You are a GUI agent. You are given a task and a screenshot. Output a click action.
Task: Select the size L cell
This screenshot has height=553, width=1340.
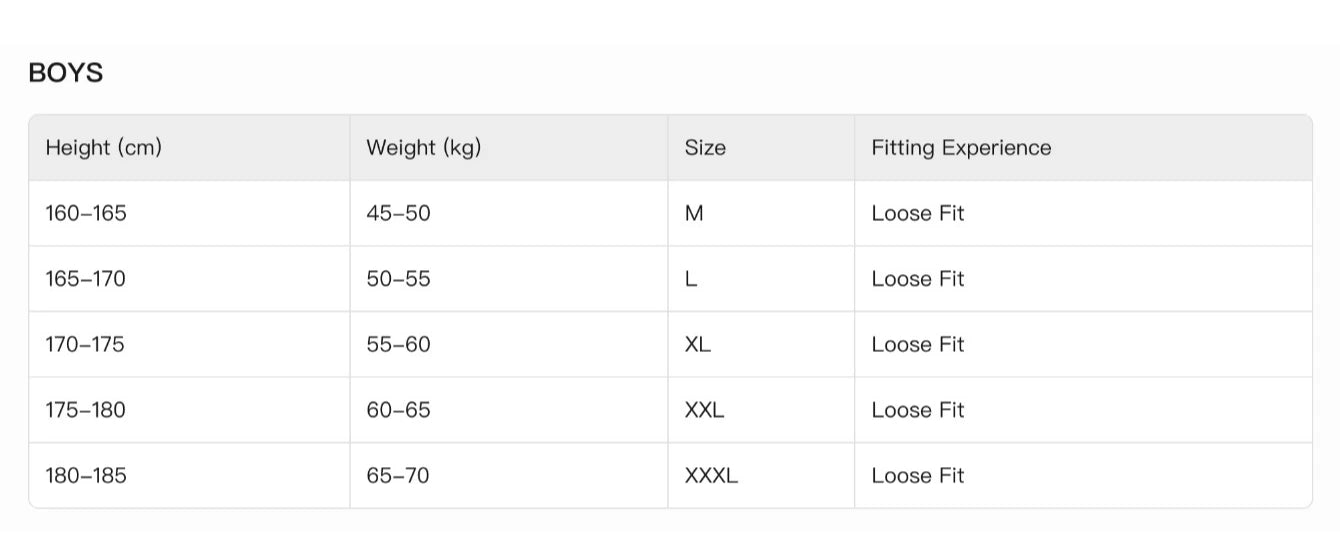point(691,279)
